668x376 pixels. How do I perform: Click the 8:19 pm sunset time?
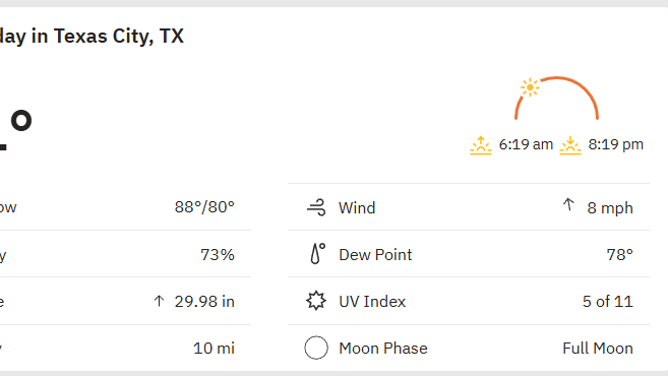tap(616, 144)
